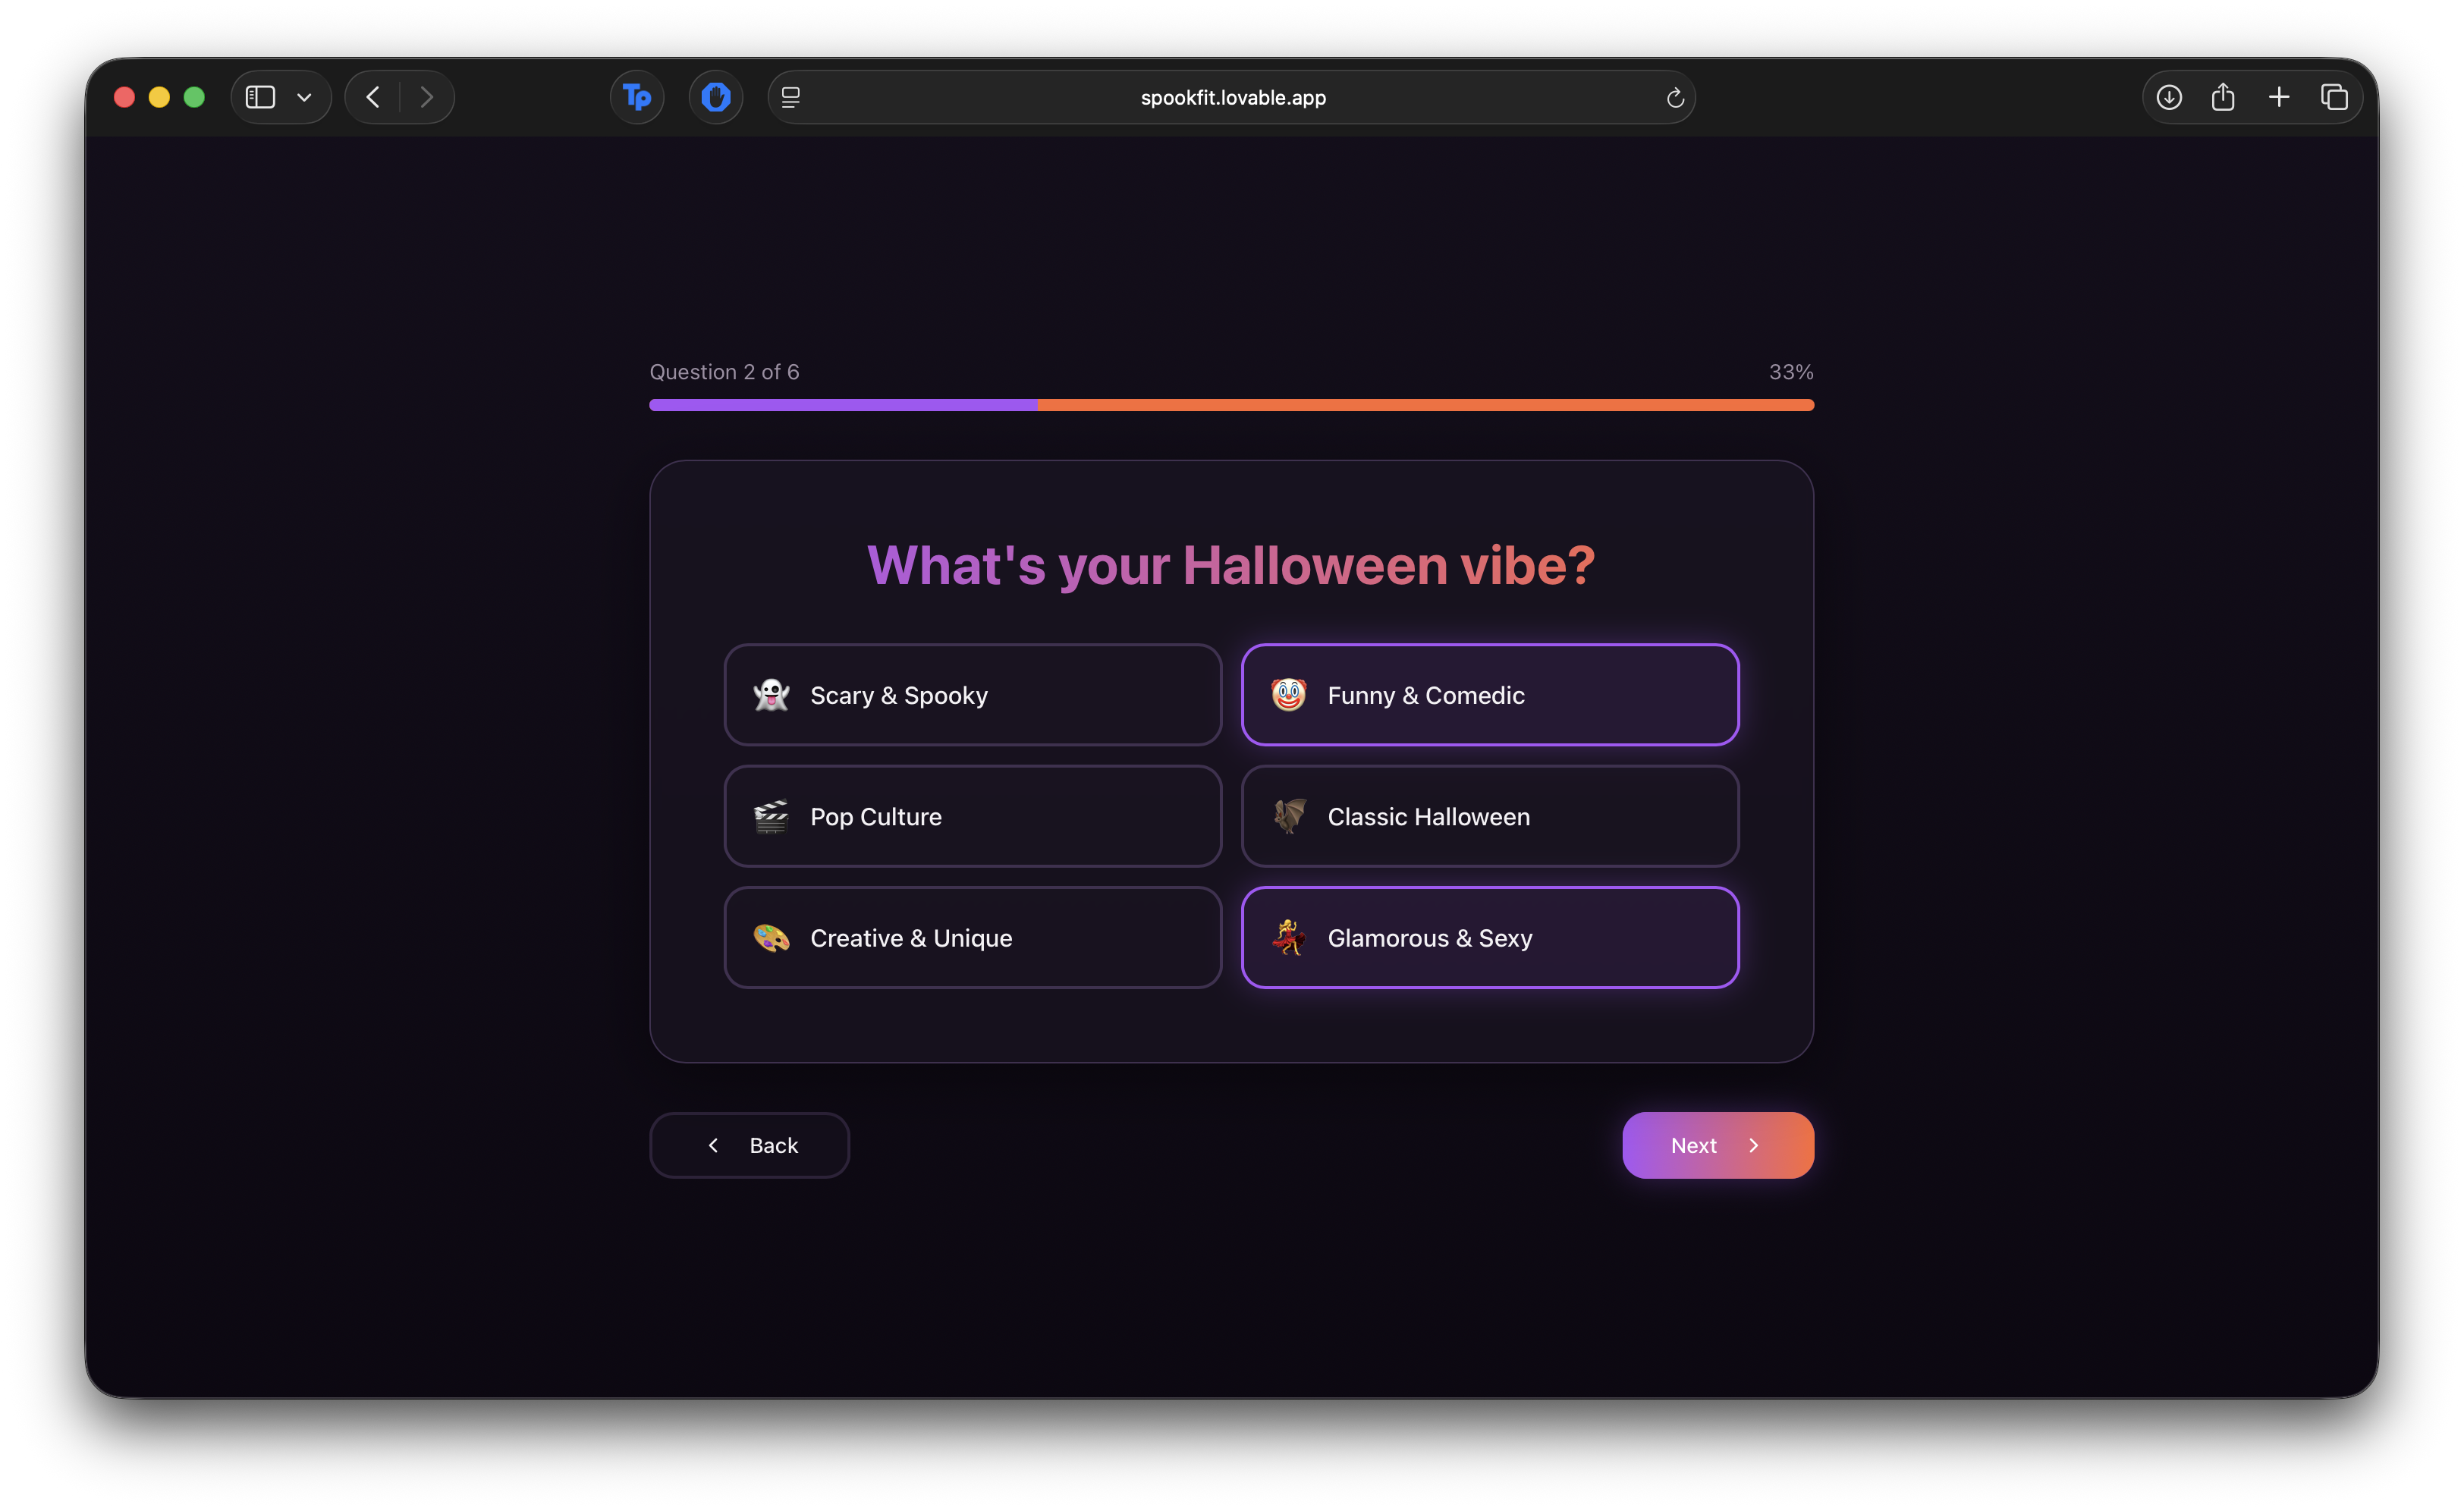
Task: Go back with browser back arrow
Action: click(373, 97)
